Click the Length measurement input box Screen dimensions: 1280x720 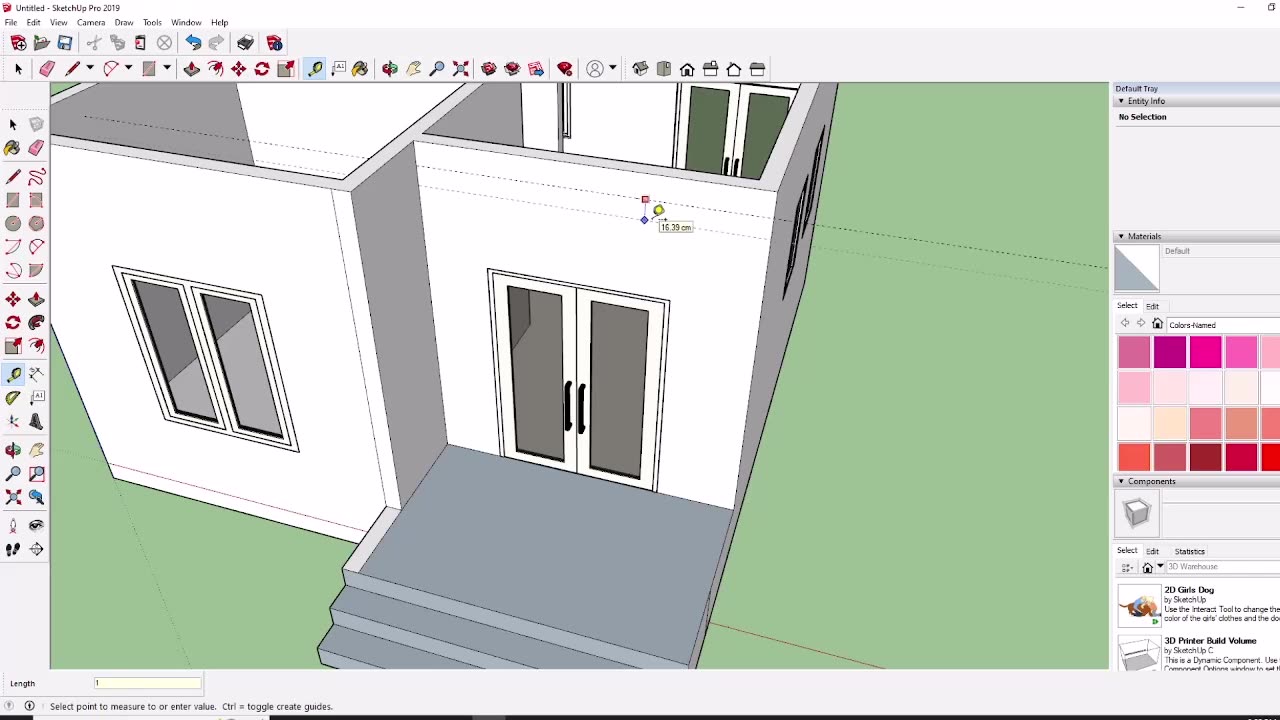coord(148,683)
